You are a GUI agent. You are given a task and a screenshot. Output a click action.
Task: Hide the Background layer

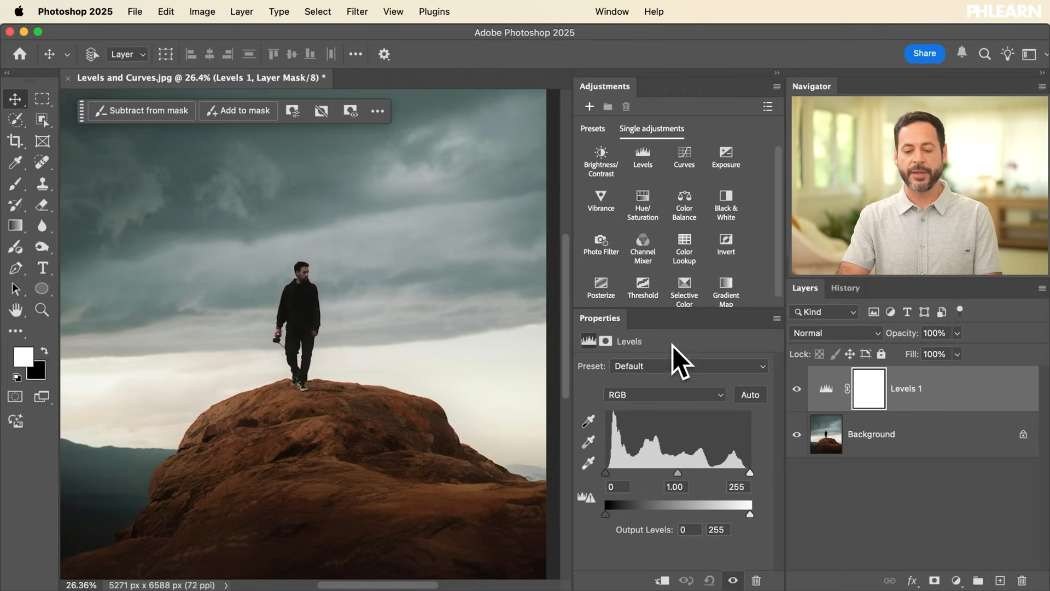[796, 434]
